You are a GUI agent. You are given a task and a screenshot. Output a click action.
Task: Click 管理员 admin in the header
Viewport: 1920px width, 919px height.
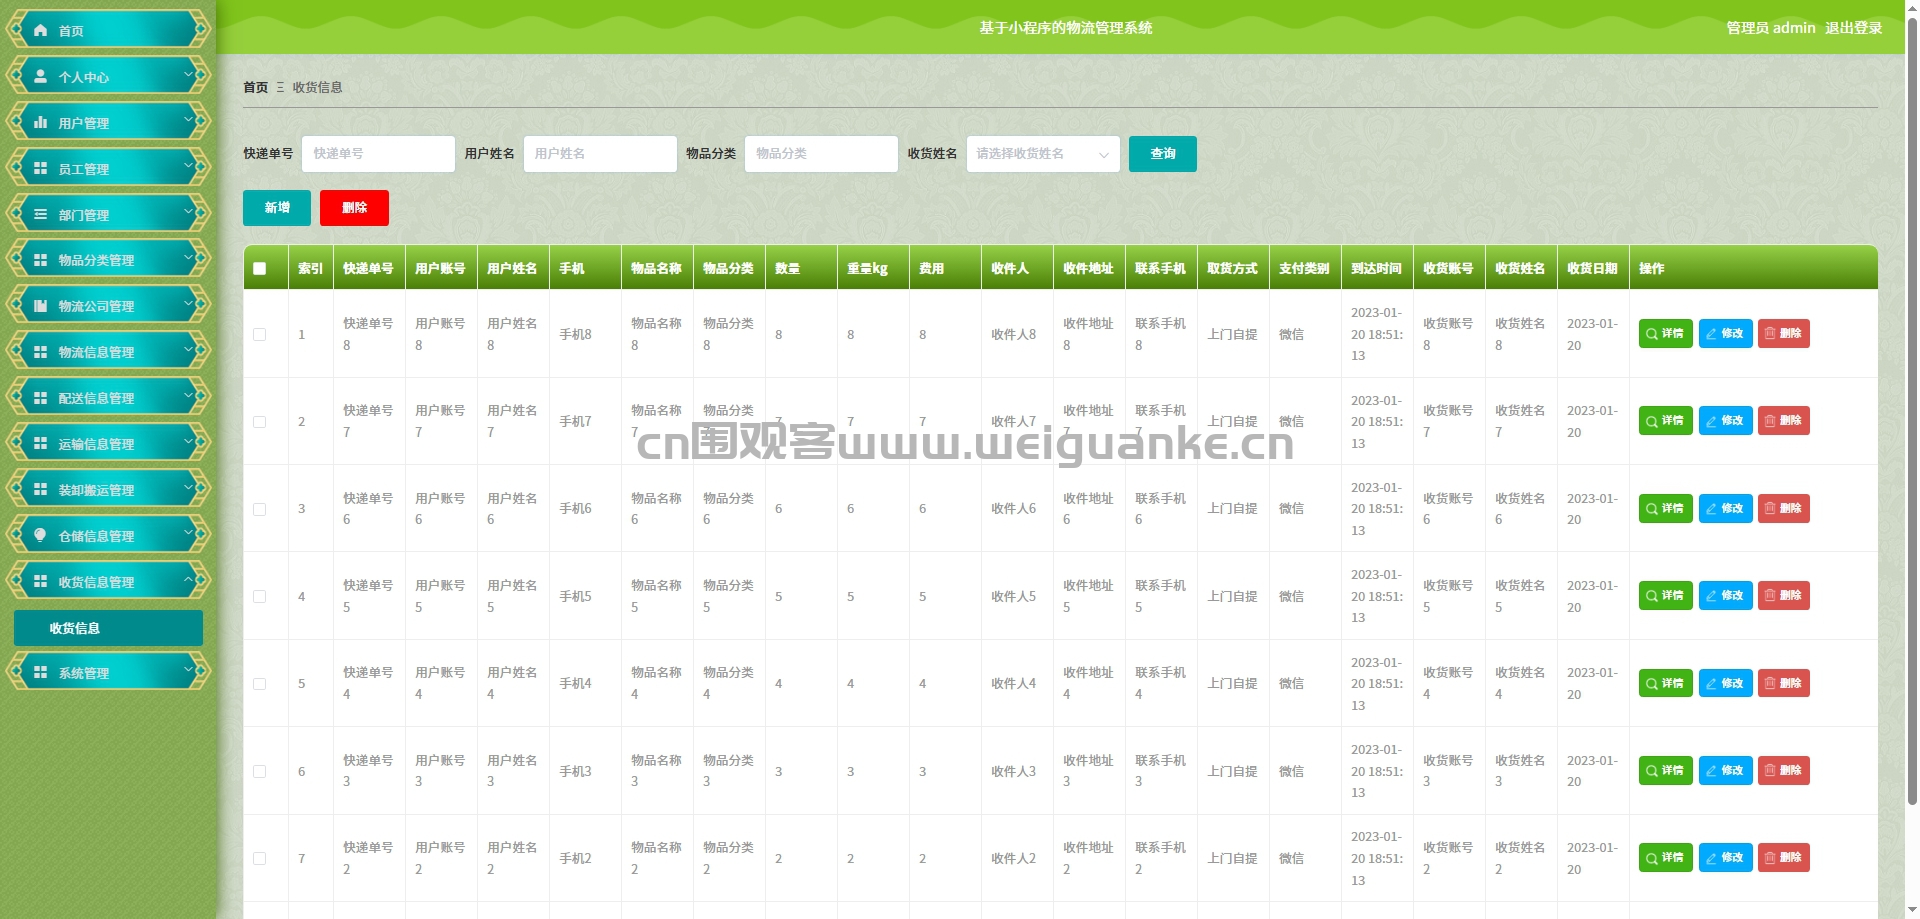pos(1770,28)
